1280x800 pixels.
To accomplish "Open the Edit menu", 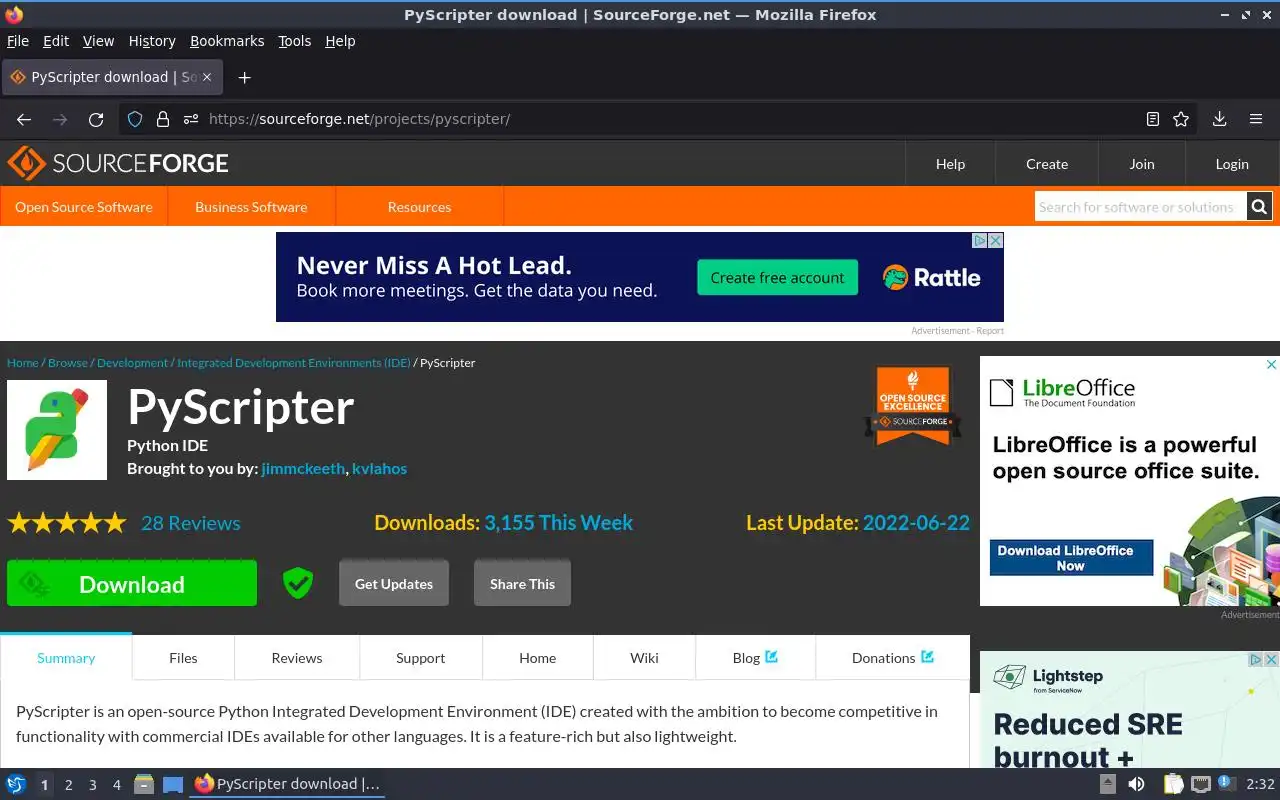I will [56, 41].
